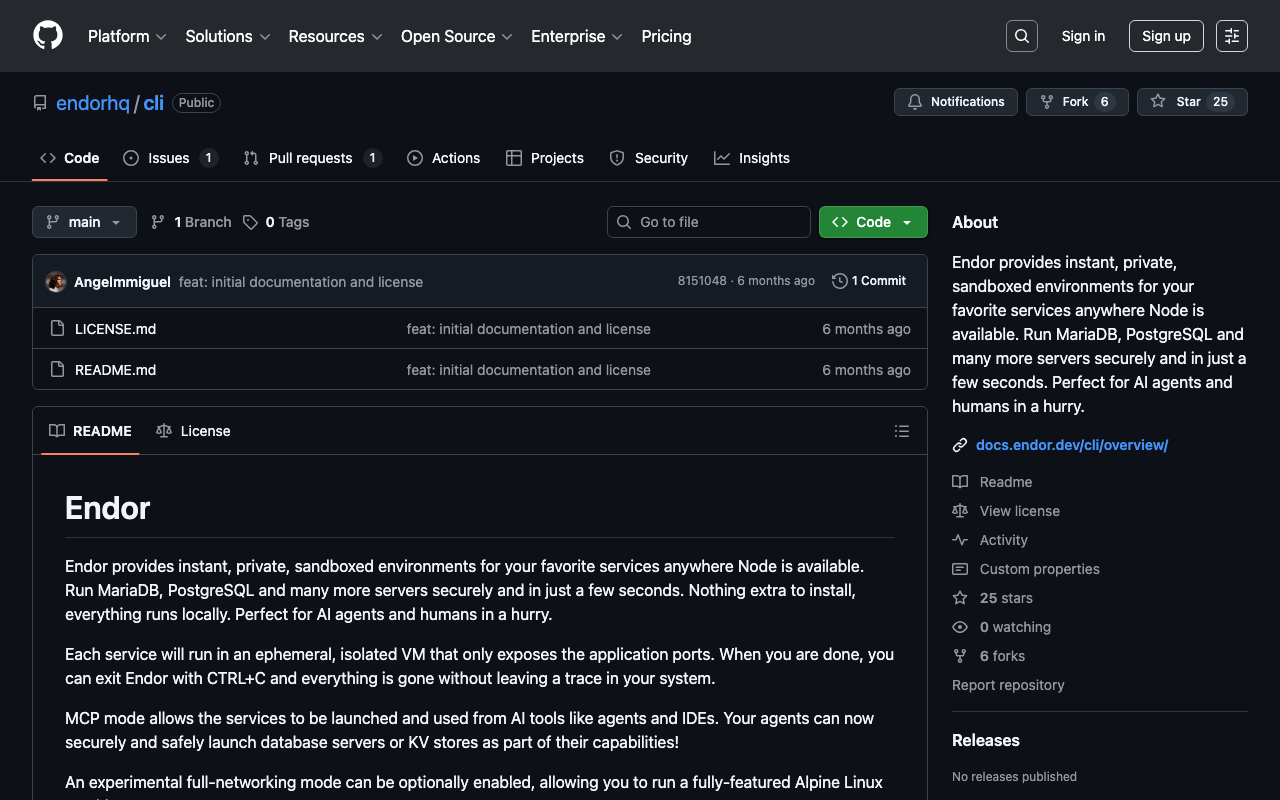Click AngelmmigueI's avatar thumbnail
The width and height of the screenshot is (1280, 800).
56,282
